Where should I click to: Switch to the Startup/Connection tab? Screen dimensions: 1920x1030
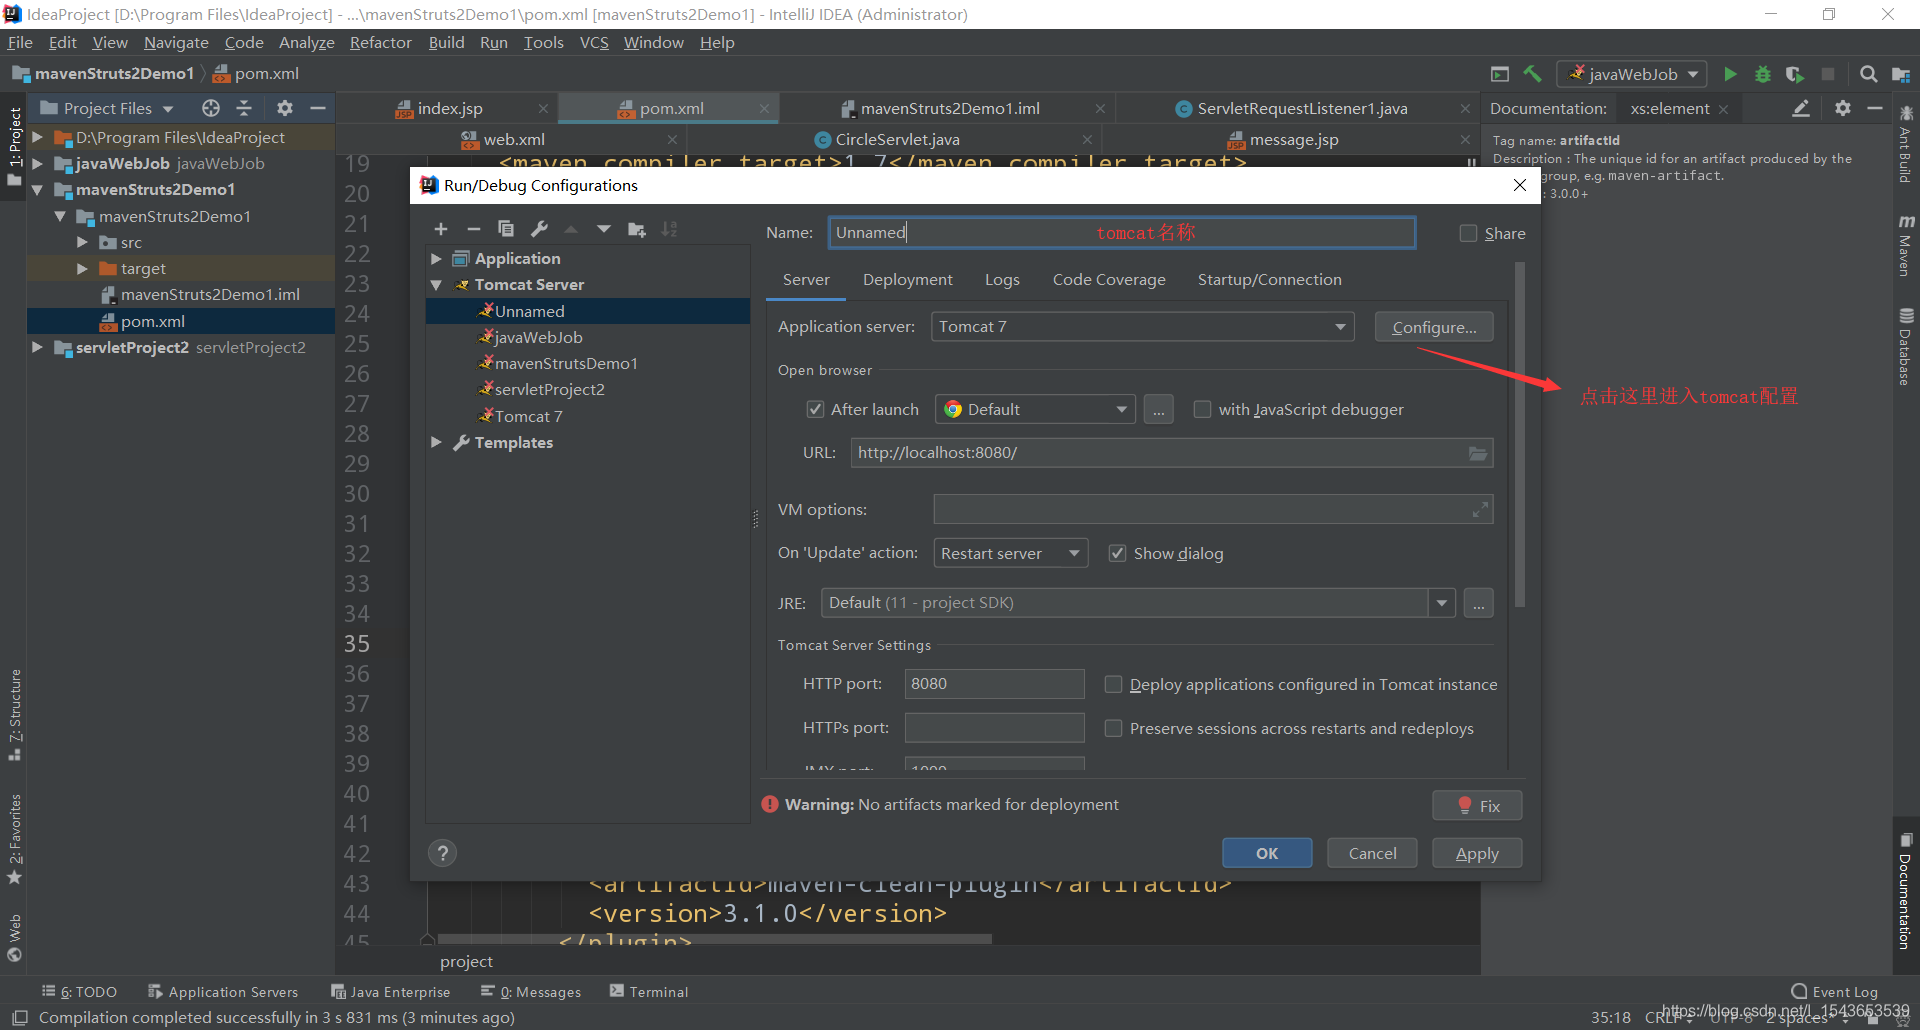[1270, 280]
